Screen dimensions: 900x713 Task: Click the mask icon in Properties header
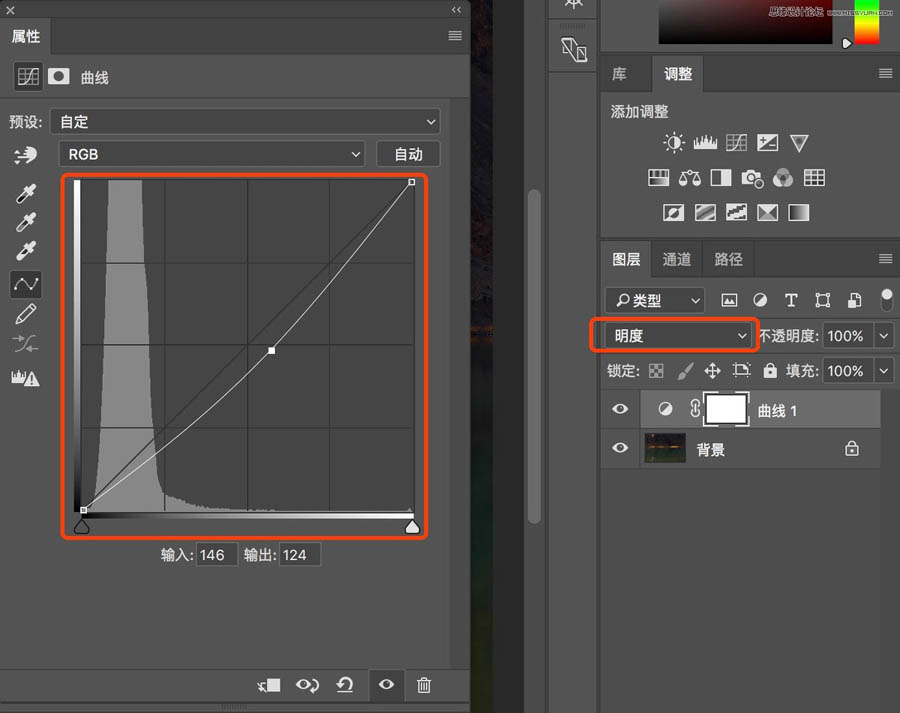pos(59,76)
